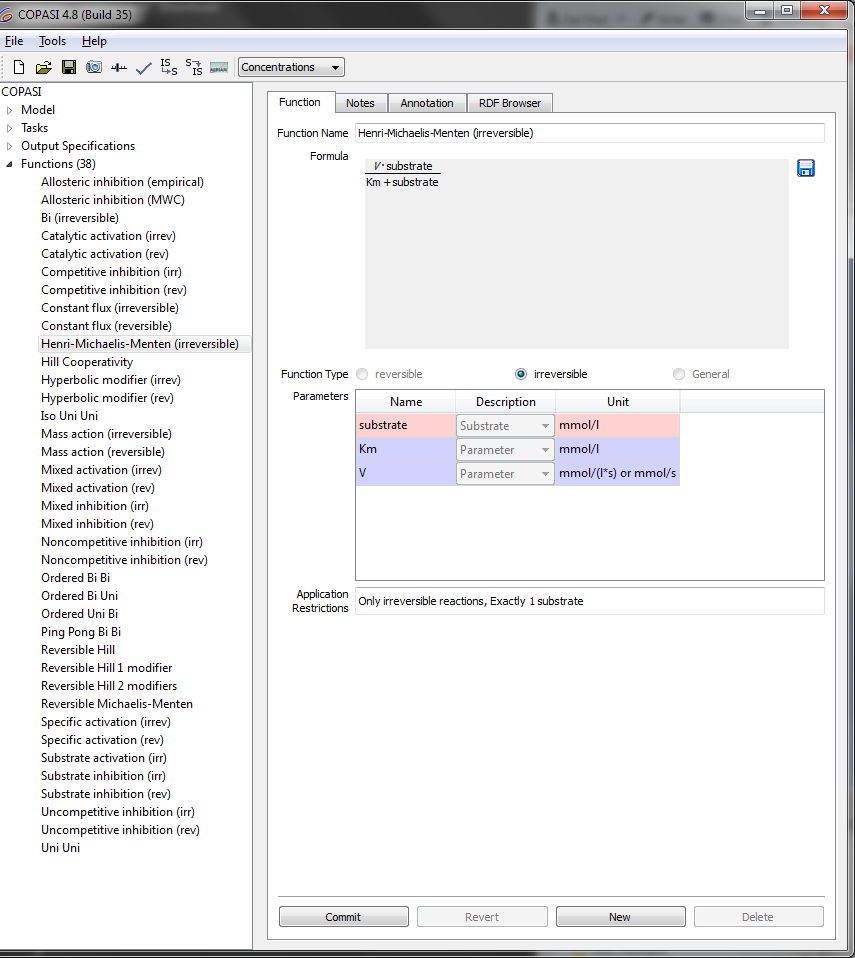
Task: Save formula image with blue disk icon
Action: point(806,168)
